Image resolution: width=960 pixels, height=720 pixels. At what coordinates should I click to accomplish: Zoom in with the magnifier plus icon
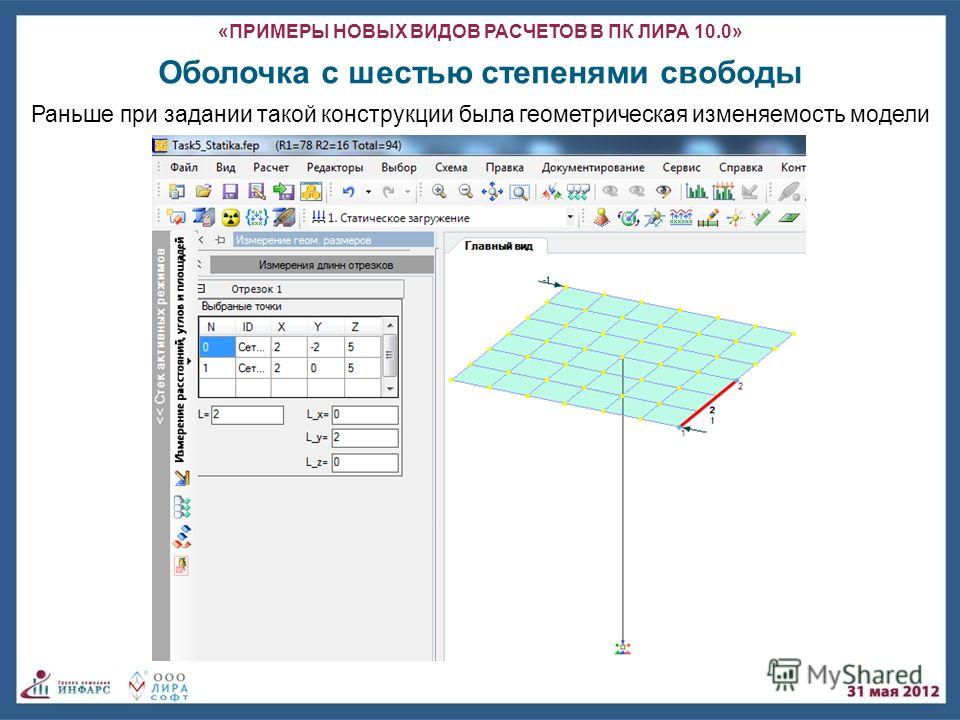pyautogui.click(x=439, y=192)
